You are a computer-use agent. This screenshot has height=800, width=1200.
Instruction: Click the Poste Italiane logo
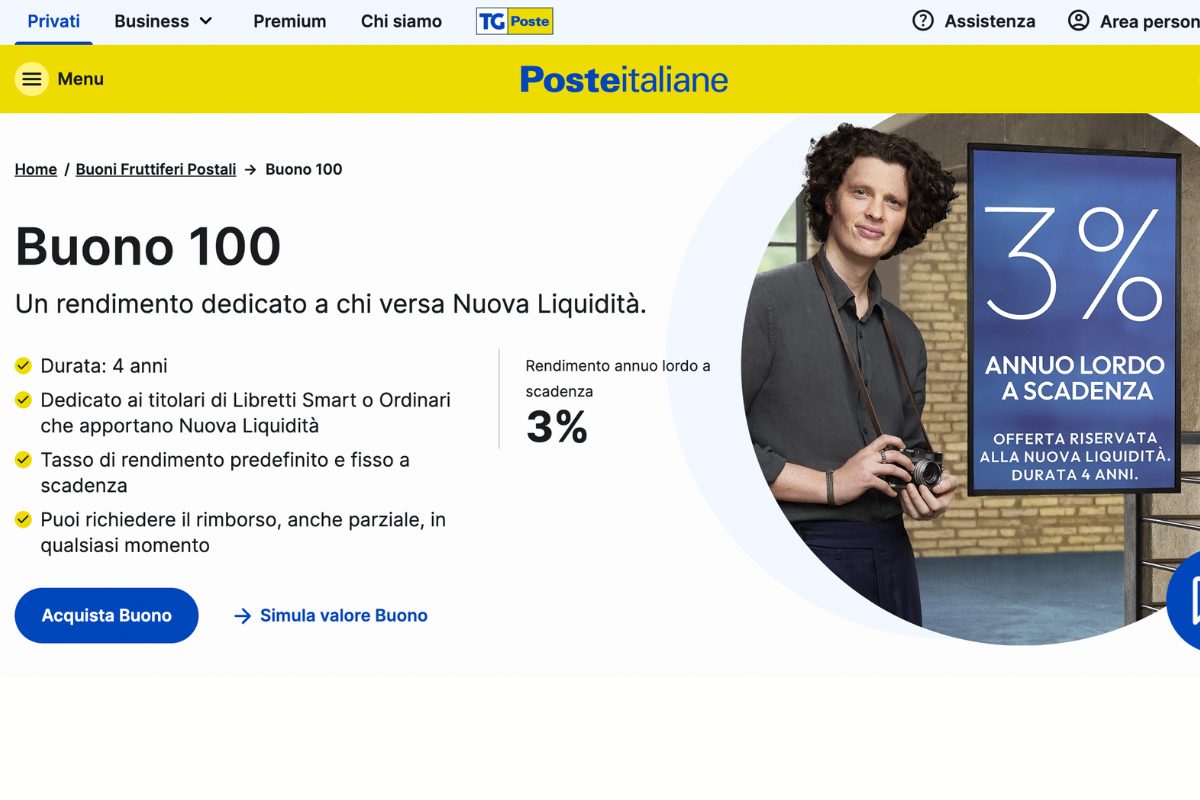coord(622,79)
